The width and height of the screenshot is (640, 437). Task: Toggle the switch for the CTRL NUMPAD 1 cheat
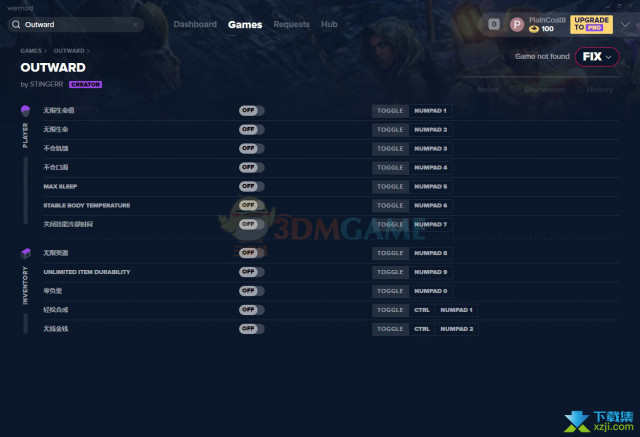(x=251, y=310)
